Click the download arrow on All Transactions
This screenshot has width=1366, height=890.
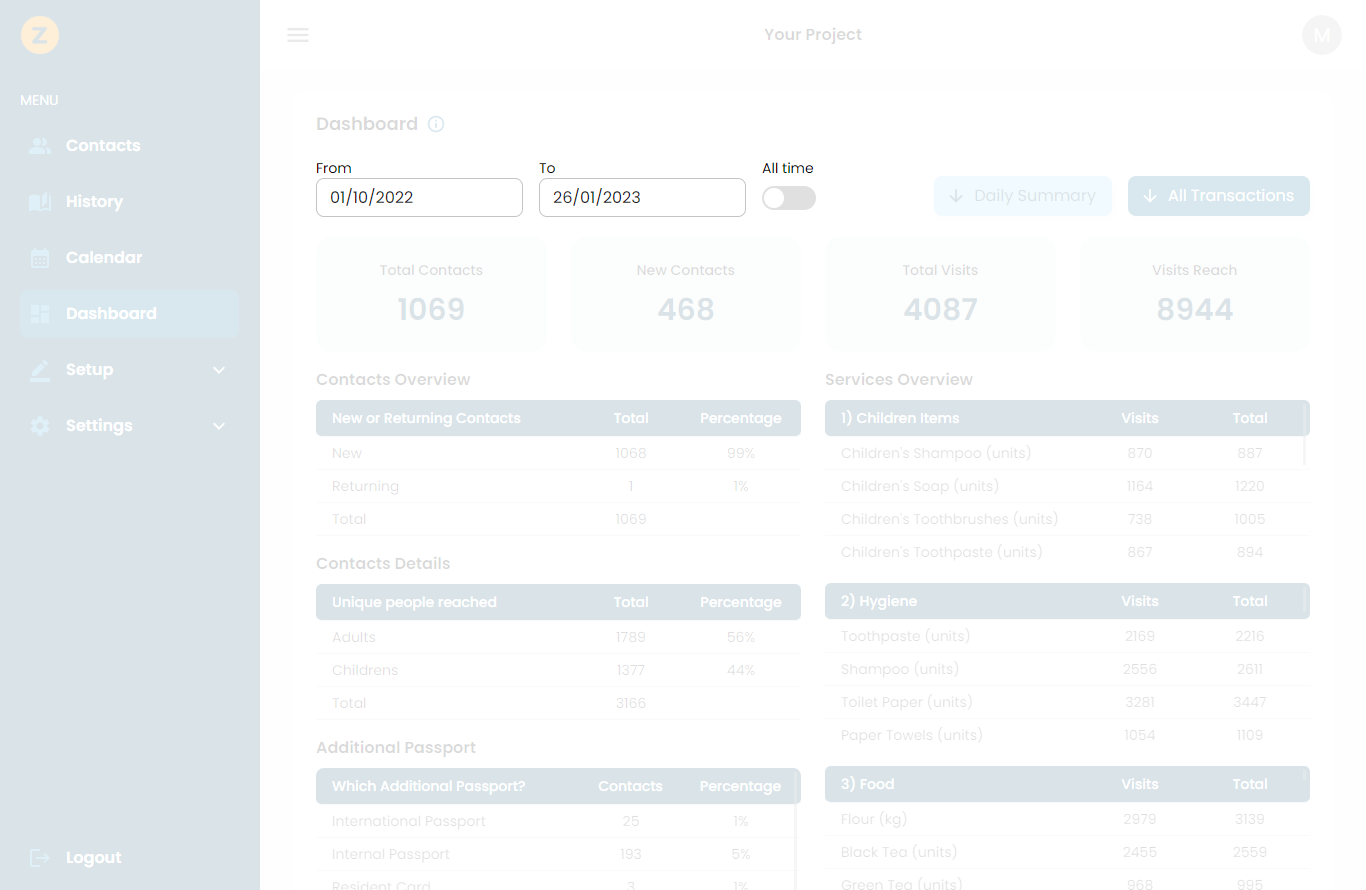pos(1148,196)
